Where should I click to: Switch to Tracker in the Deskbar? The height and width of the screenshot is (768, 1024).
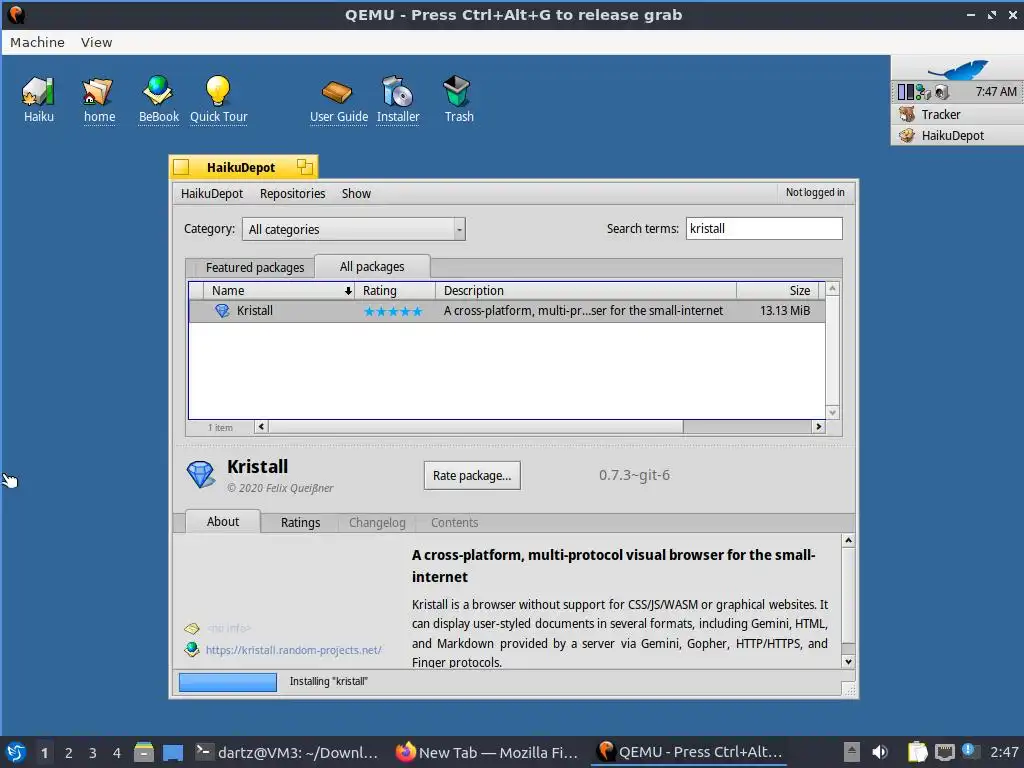click(x=957, y=114)
